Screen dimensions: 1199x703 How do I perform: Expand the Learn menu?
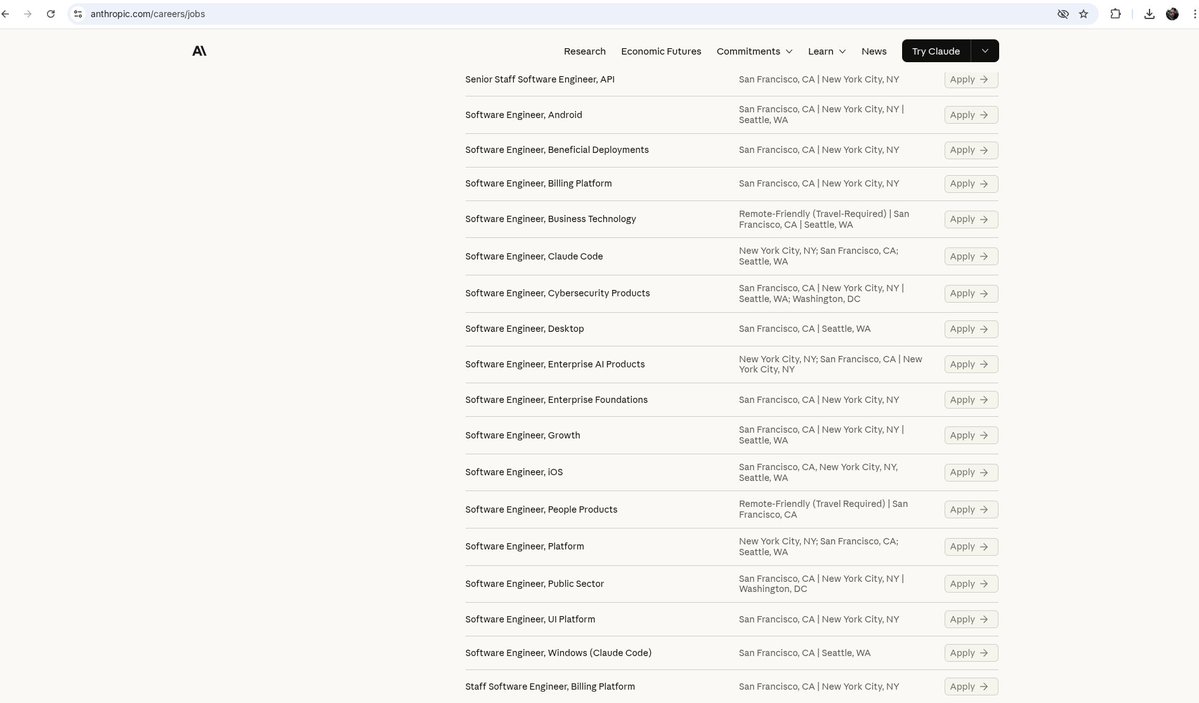pyautogui.click(x=827, y=51)
